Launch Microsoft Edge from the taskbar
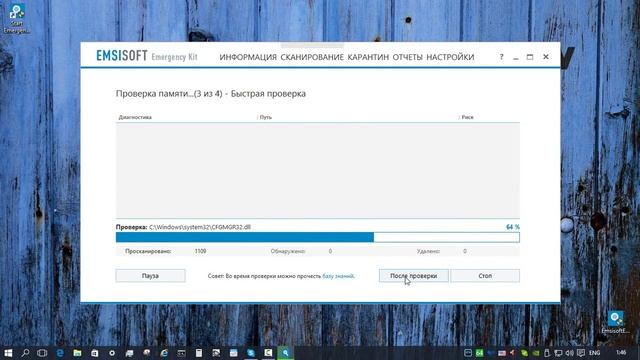Image resolution: width=640 pixels, height=360 pixels. pos(60,353)
